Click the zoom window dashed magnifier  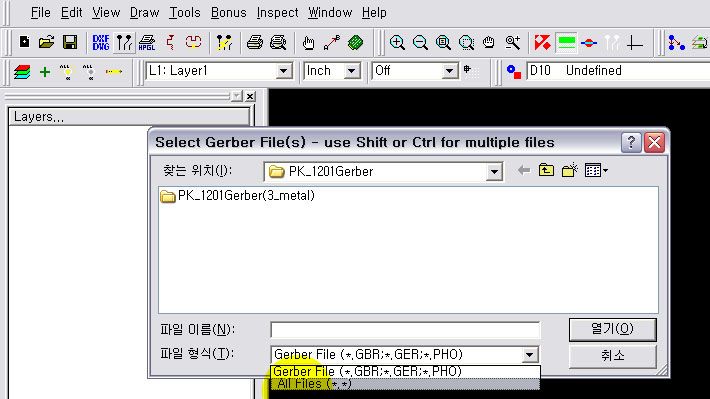(466, 43)
